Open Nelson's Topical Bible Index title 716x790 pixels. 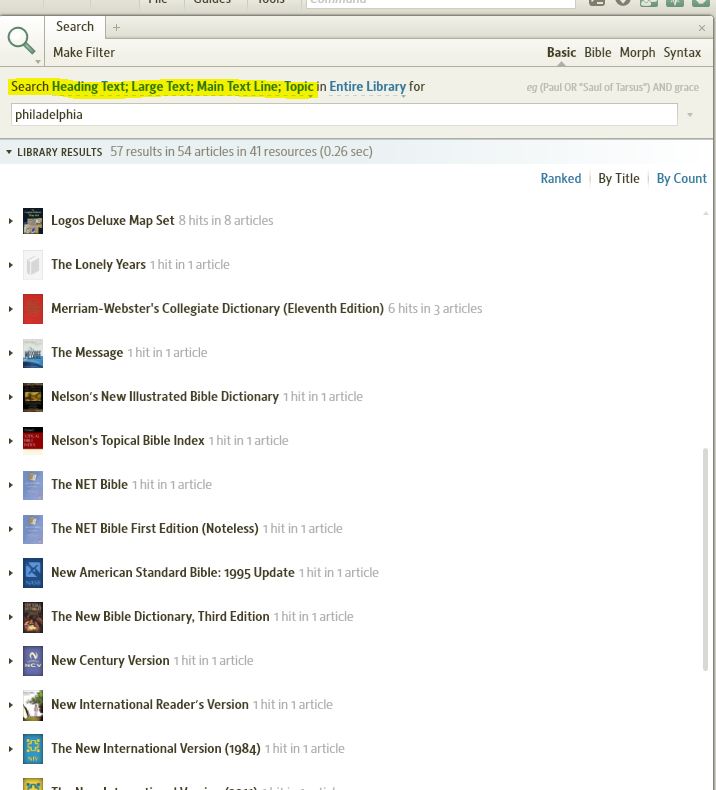(x=127, y=440)
